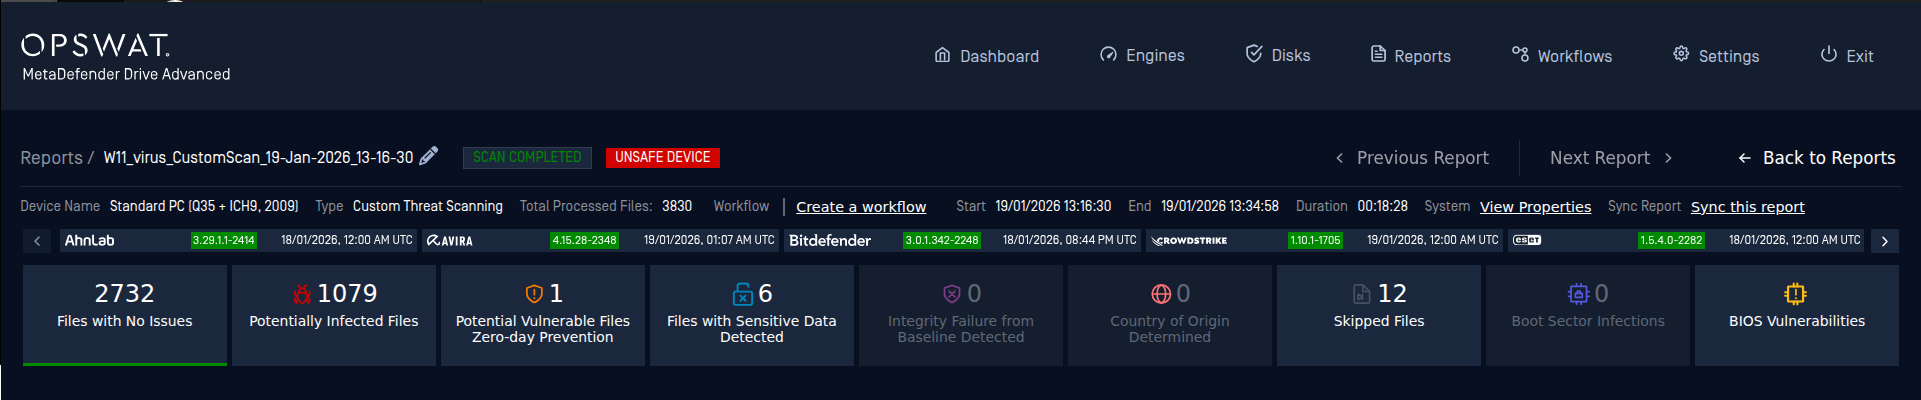Open the Disks section

pos(1277,55)
